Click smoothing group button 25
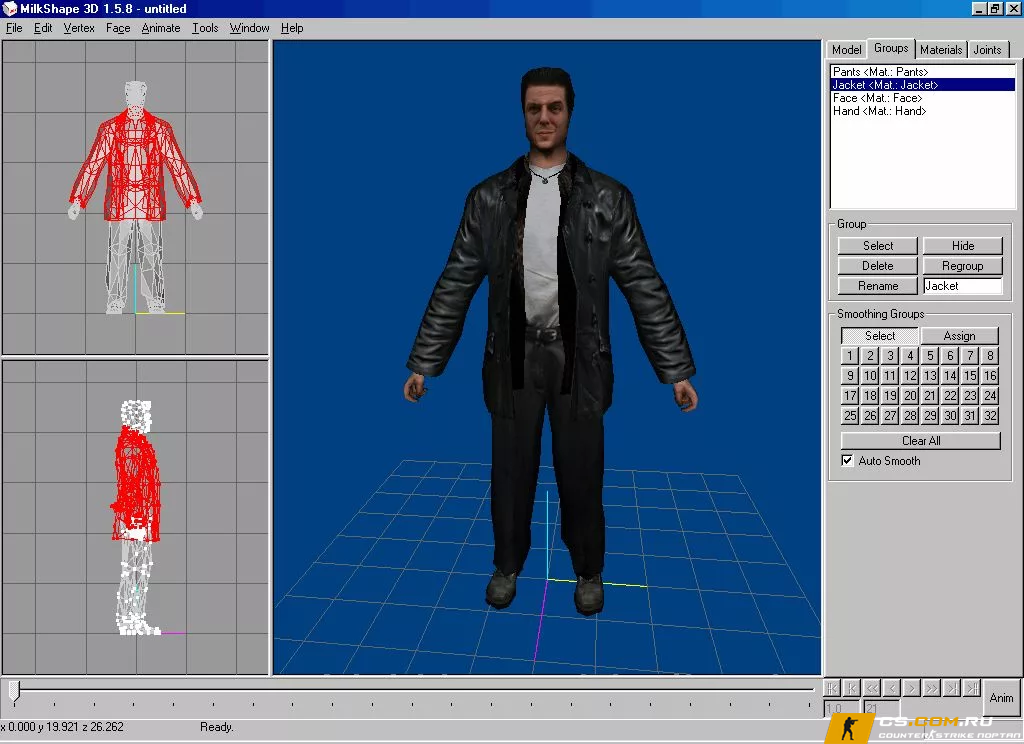 [850, 415]
